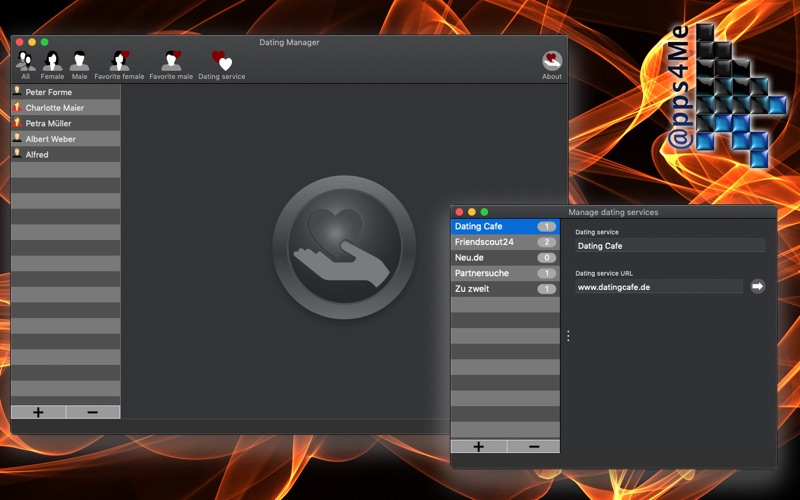The height and width of the screenshot is (500, 800).
Task: Click the split view divider handle
Action: (568, 336)
